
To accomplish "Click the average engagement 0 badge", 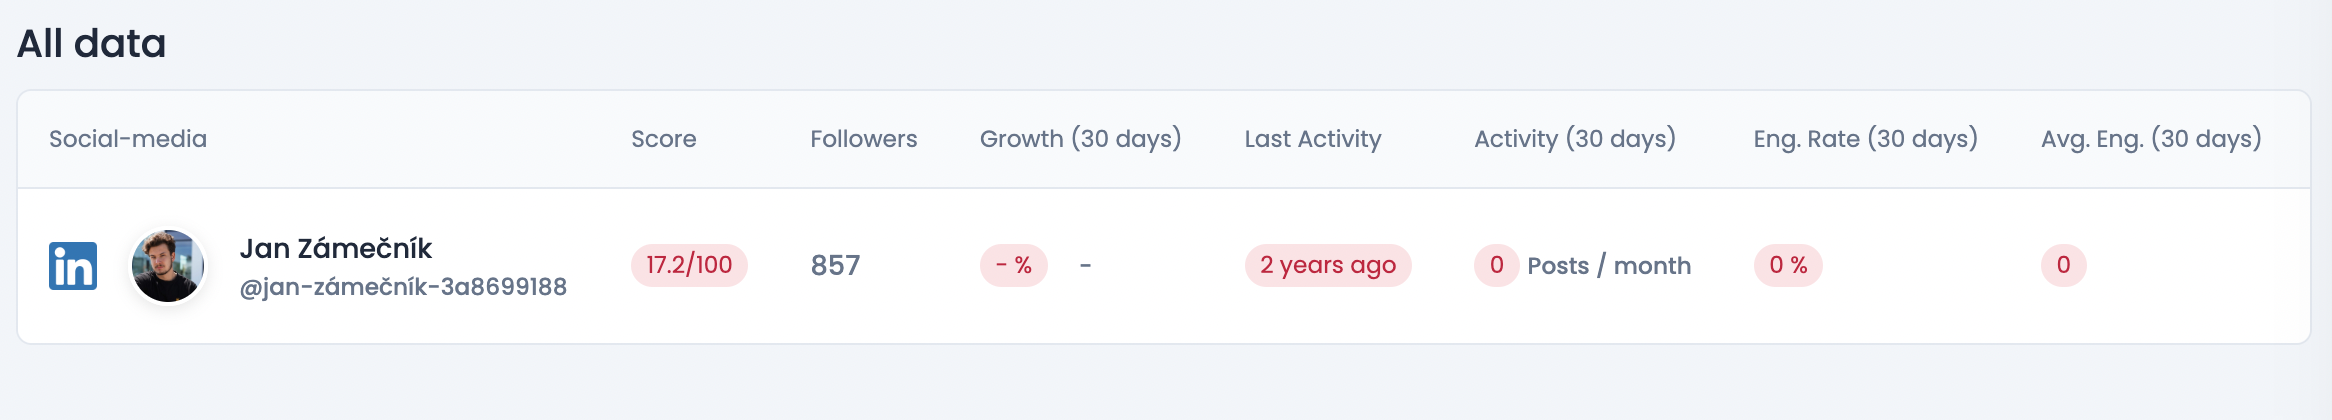I will (2063, 265).
